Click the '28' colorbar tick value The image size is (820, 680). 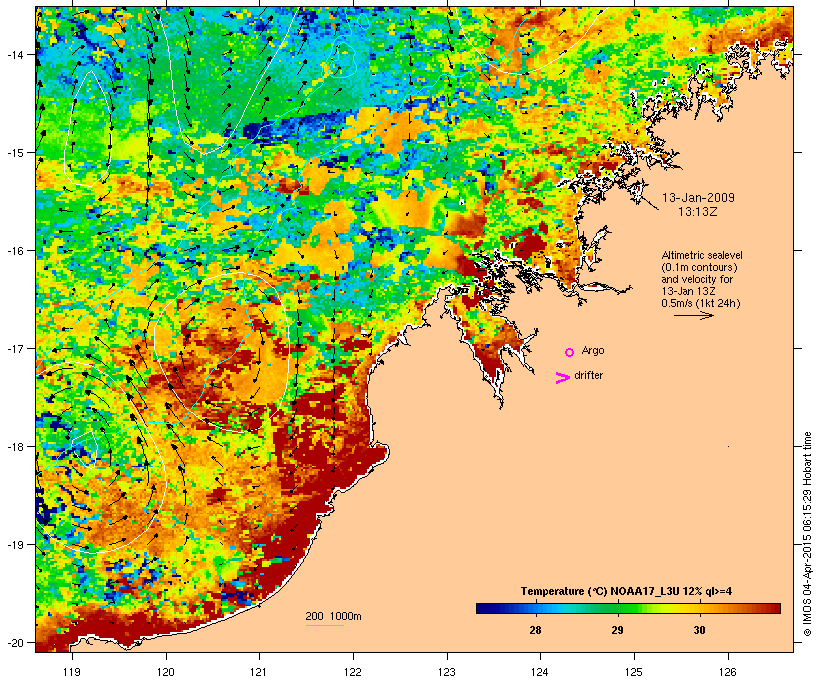[x=535, y=630]
